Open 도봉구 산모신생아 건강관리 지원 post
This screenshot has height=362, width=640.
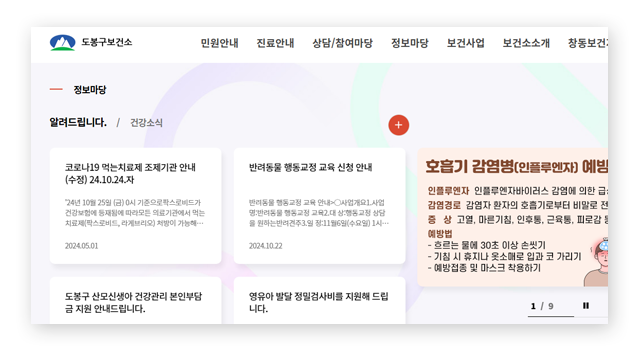133,302
